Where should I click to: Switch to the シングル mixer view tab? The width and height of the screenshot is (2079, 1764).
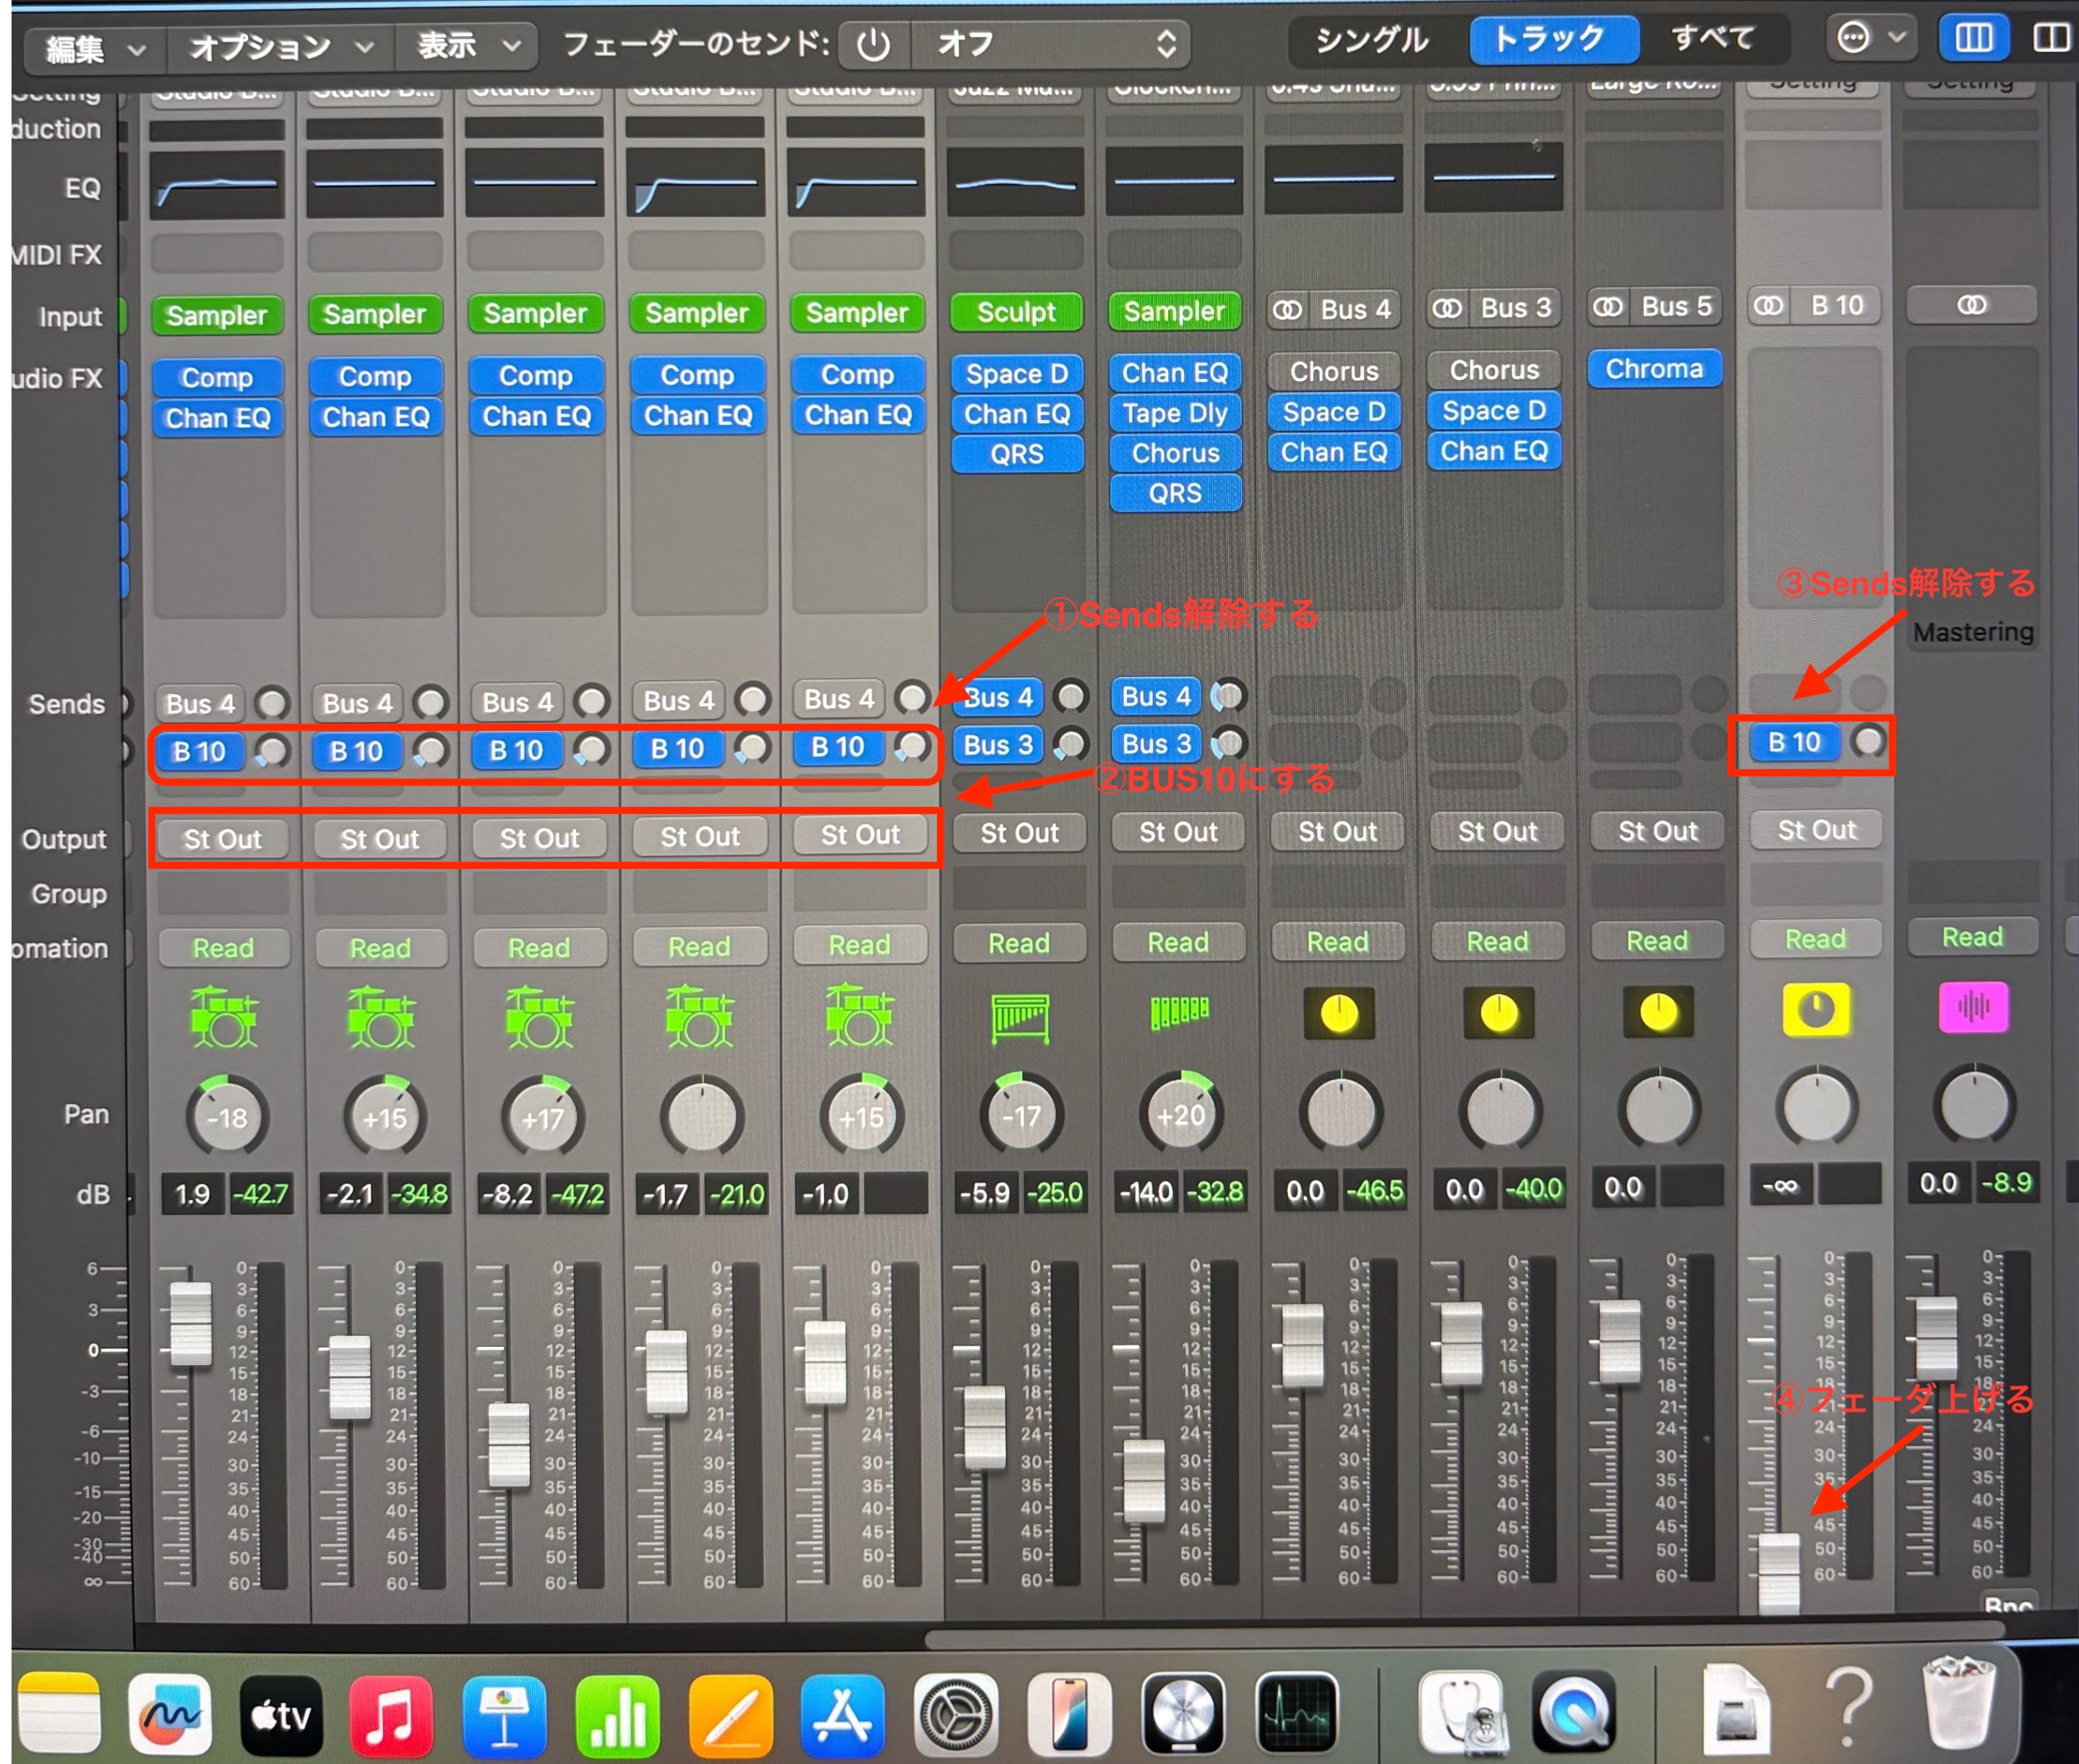[x=1371, y=40]
